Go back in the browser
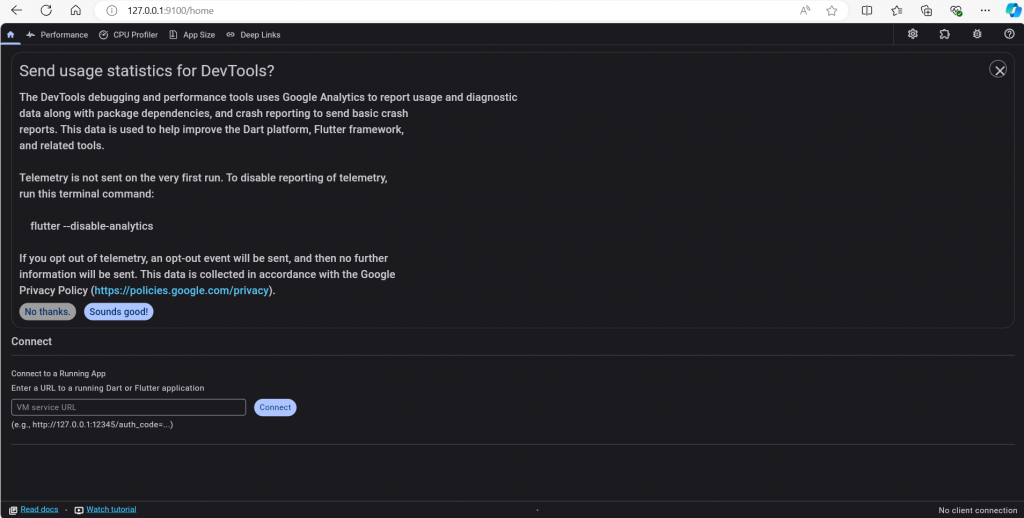Image resolution: width=1024 pixels, height=518 pixels. (16, 10)
